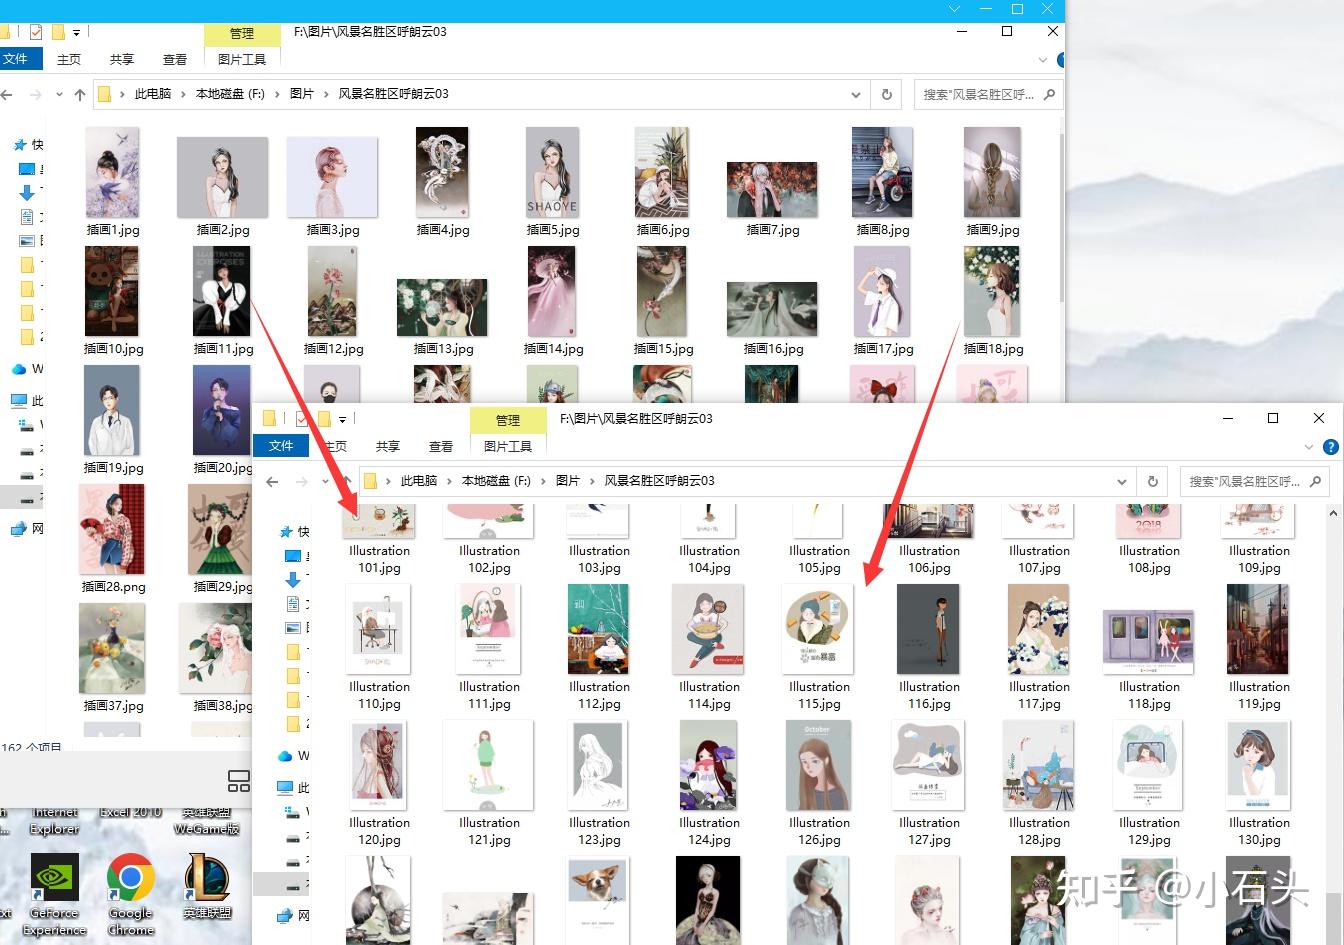Open chevron after 图片 in rear window breadcrumb
Screen dimensions: 1344x945
[x=326, y=95]
